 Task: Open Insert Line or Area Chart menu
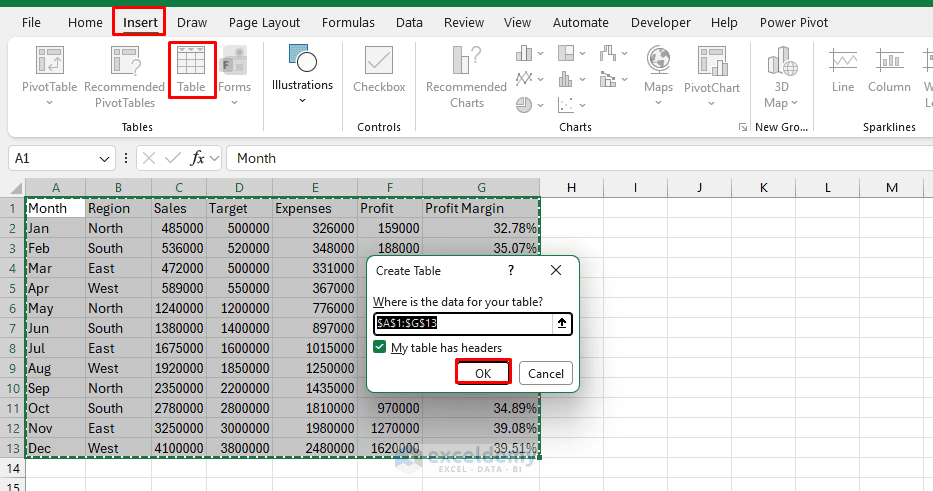[530, 79]
